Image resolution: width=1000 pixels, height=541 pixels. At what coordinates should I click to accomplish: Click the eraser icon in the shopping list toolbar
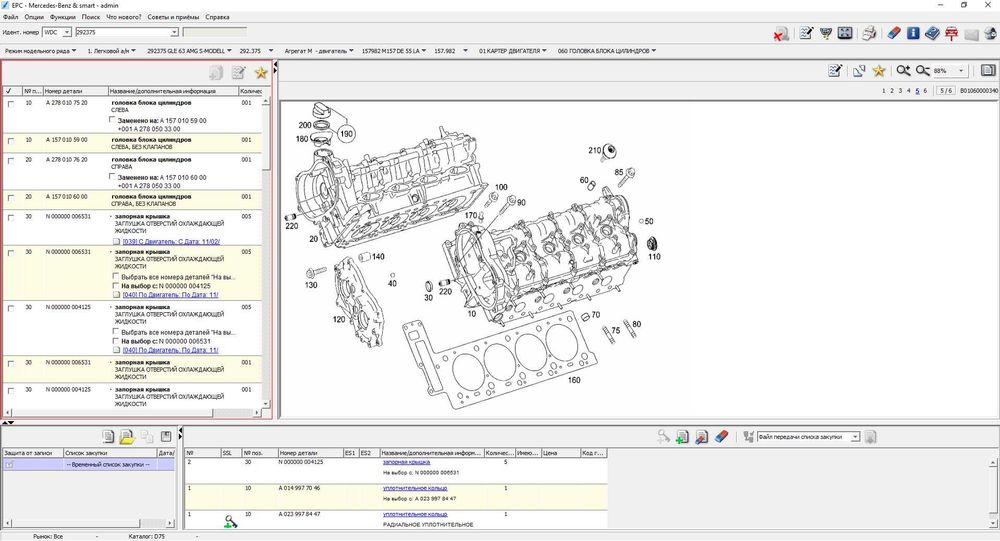point(721,436)
